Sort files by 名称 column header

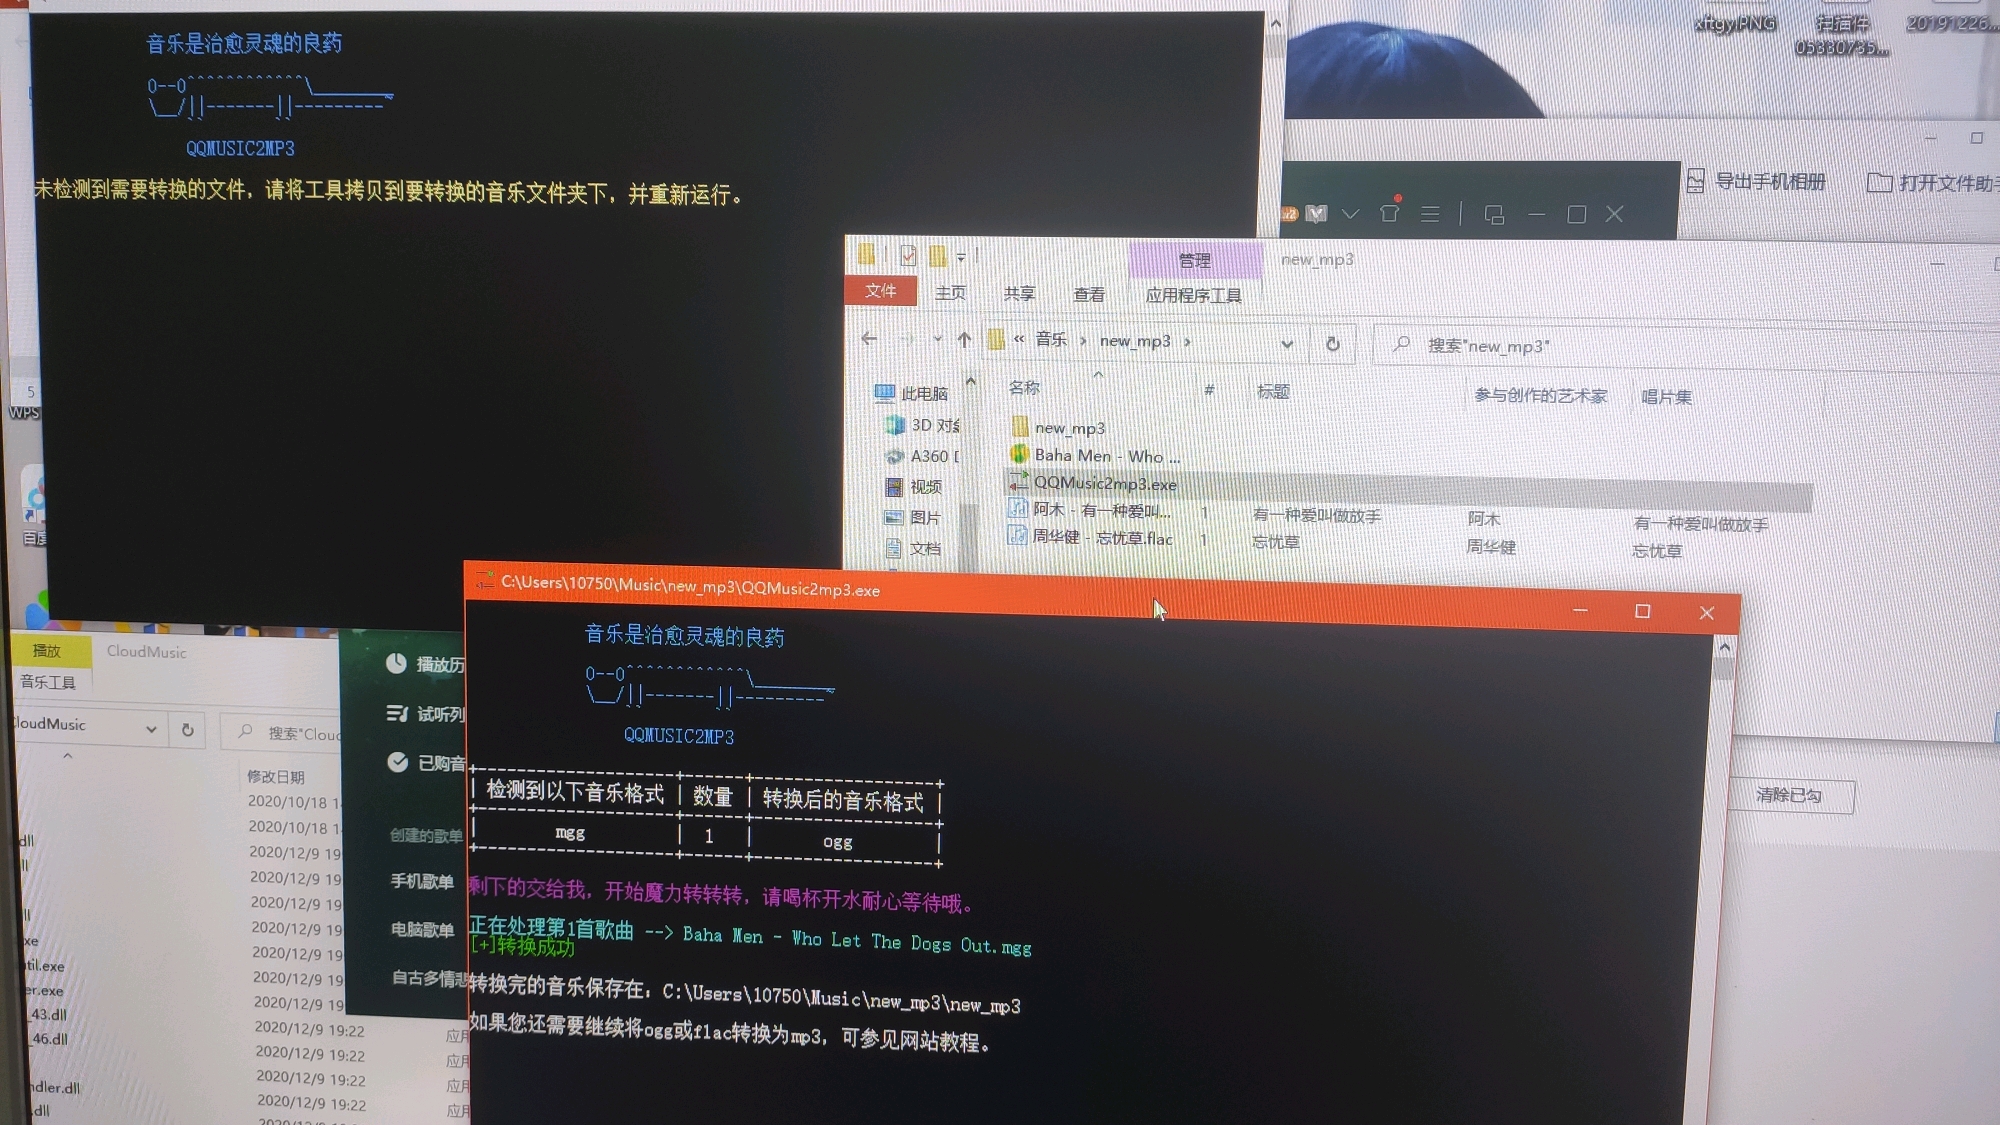pos(1024,388)
